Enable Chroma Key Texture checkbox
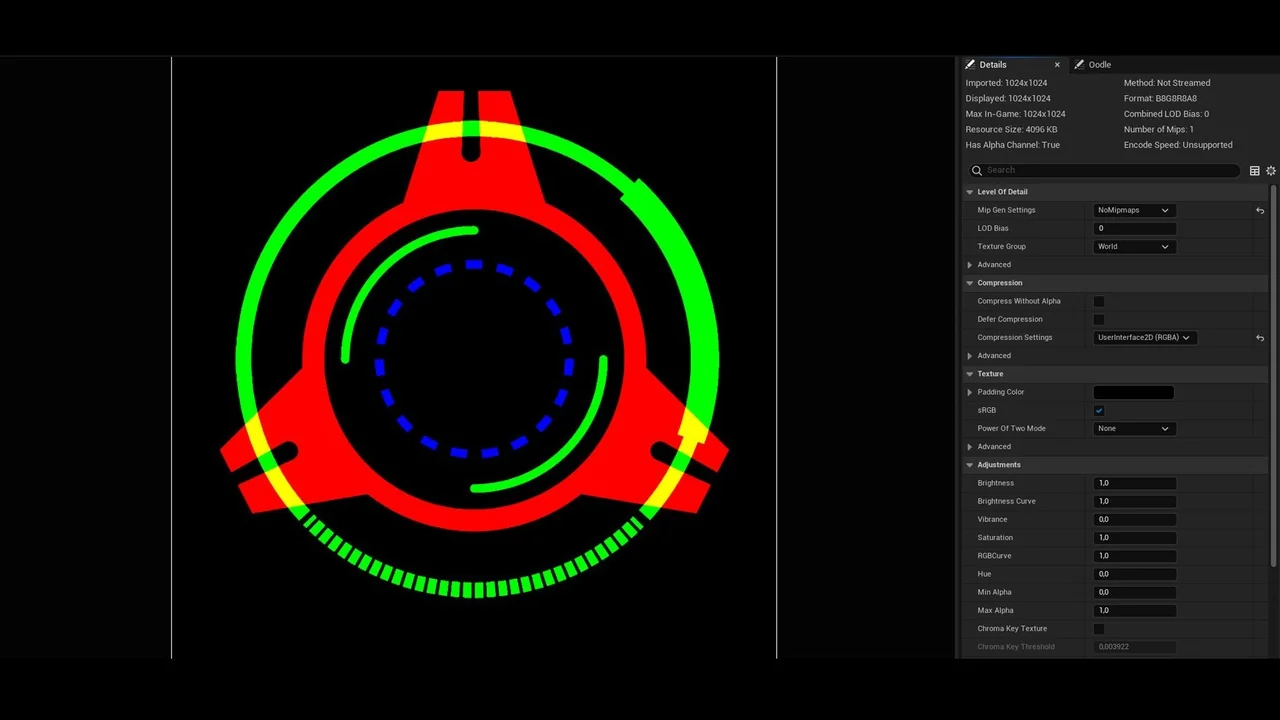 click(x=1099, y=629)
